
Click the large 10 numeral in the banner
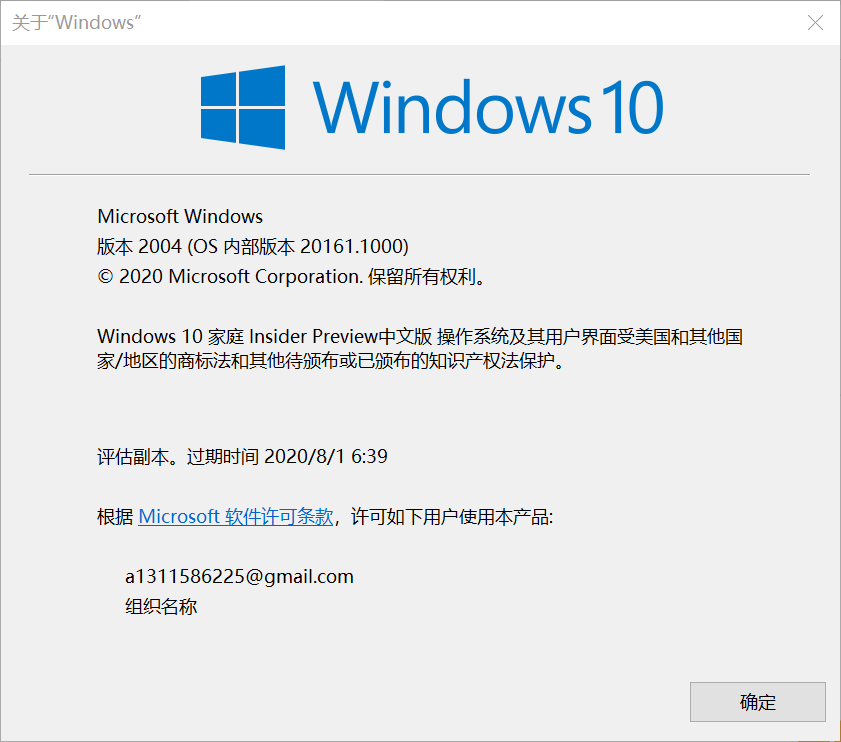633,107
